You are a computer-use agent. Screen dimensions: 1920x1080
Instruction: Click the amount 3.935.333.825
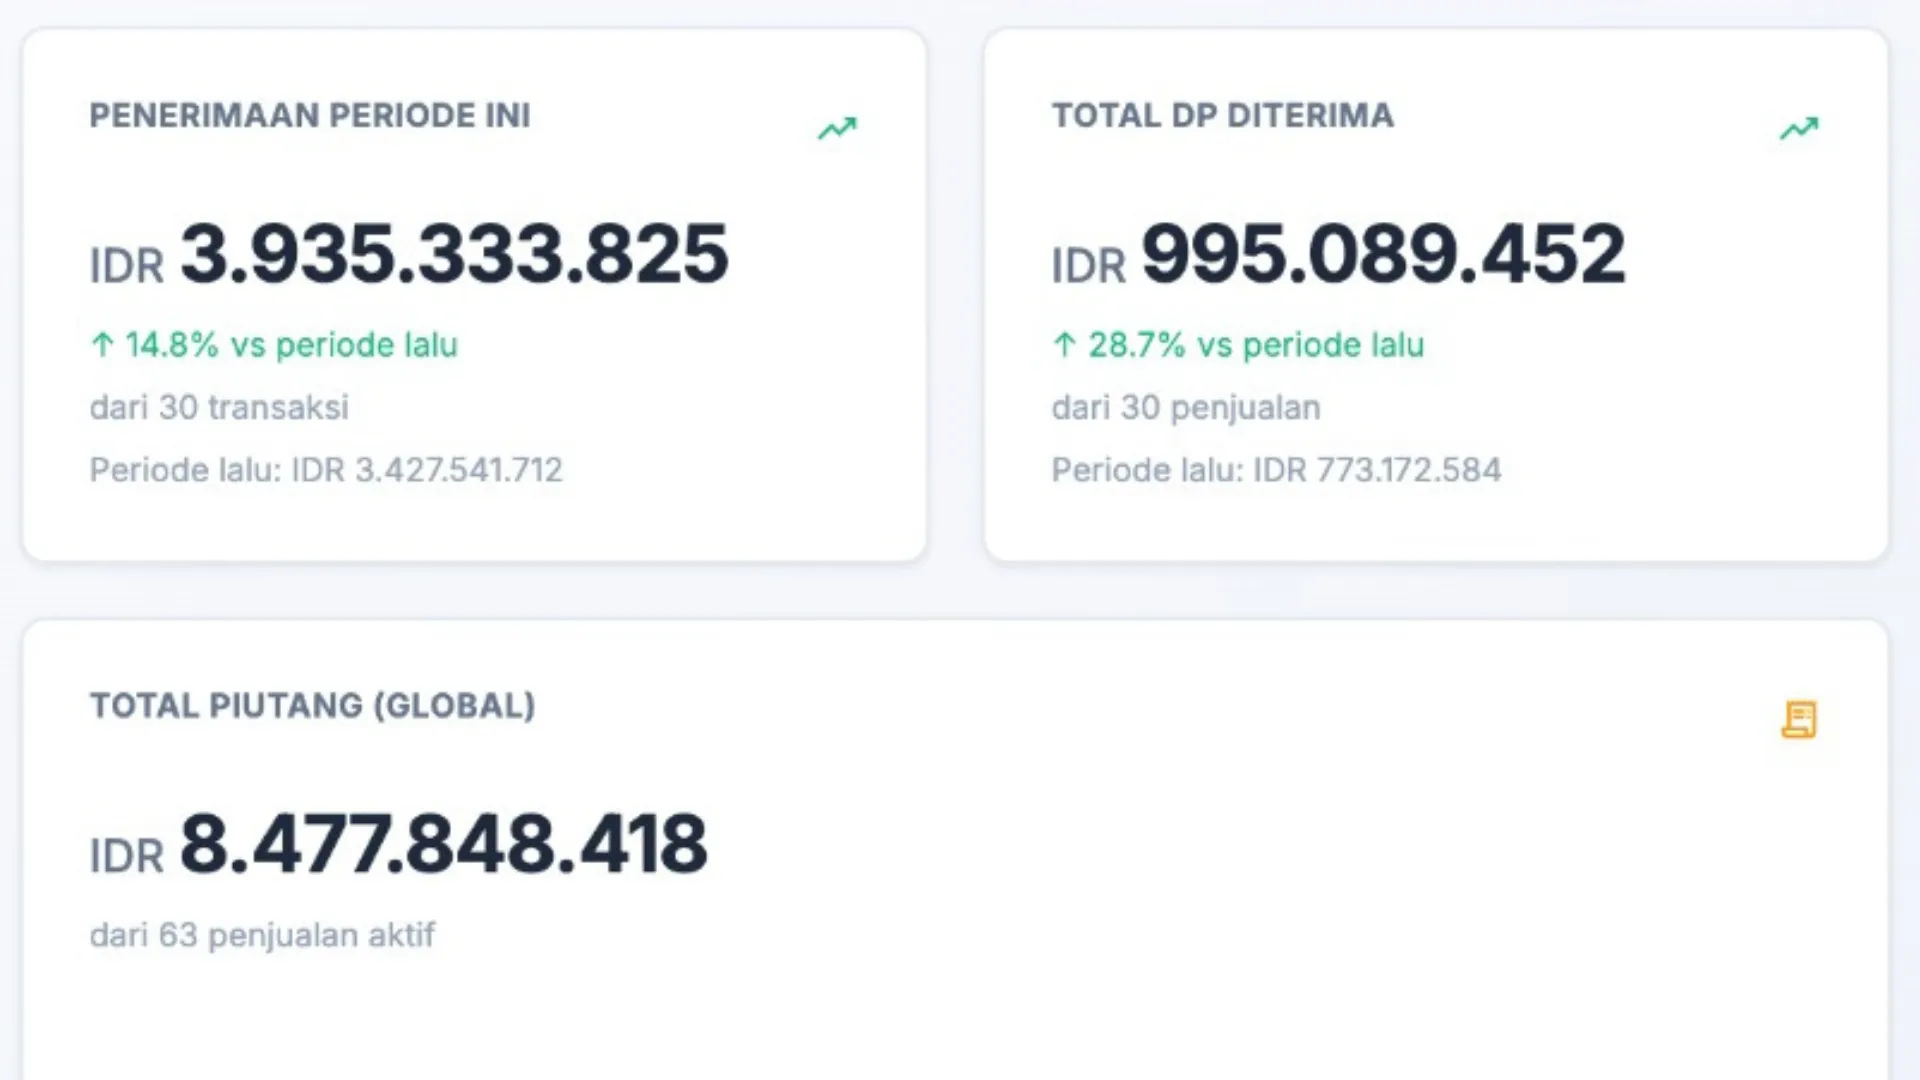[454, 254]
